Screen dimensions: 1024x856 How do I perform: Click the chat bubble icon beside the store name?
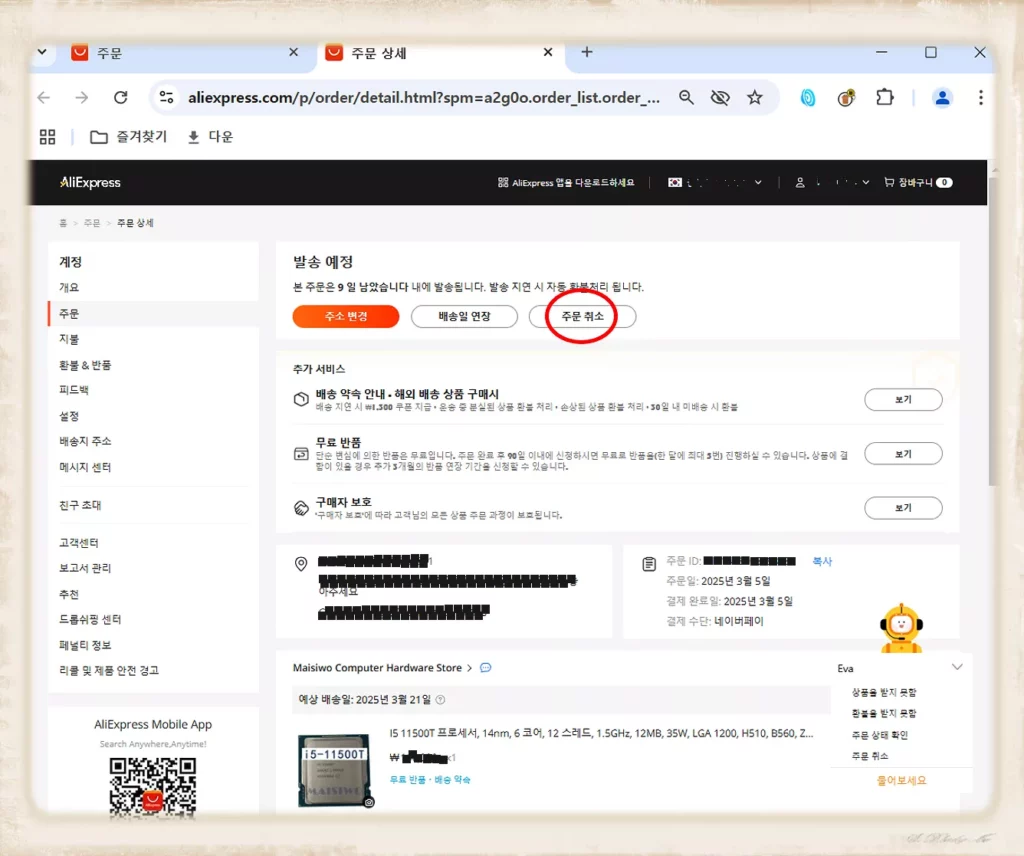[485, 667]
